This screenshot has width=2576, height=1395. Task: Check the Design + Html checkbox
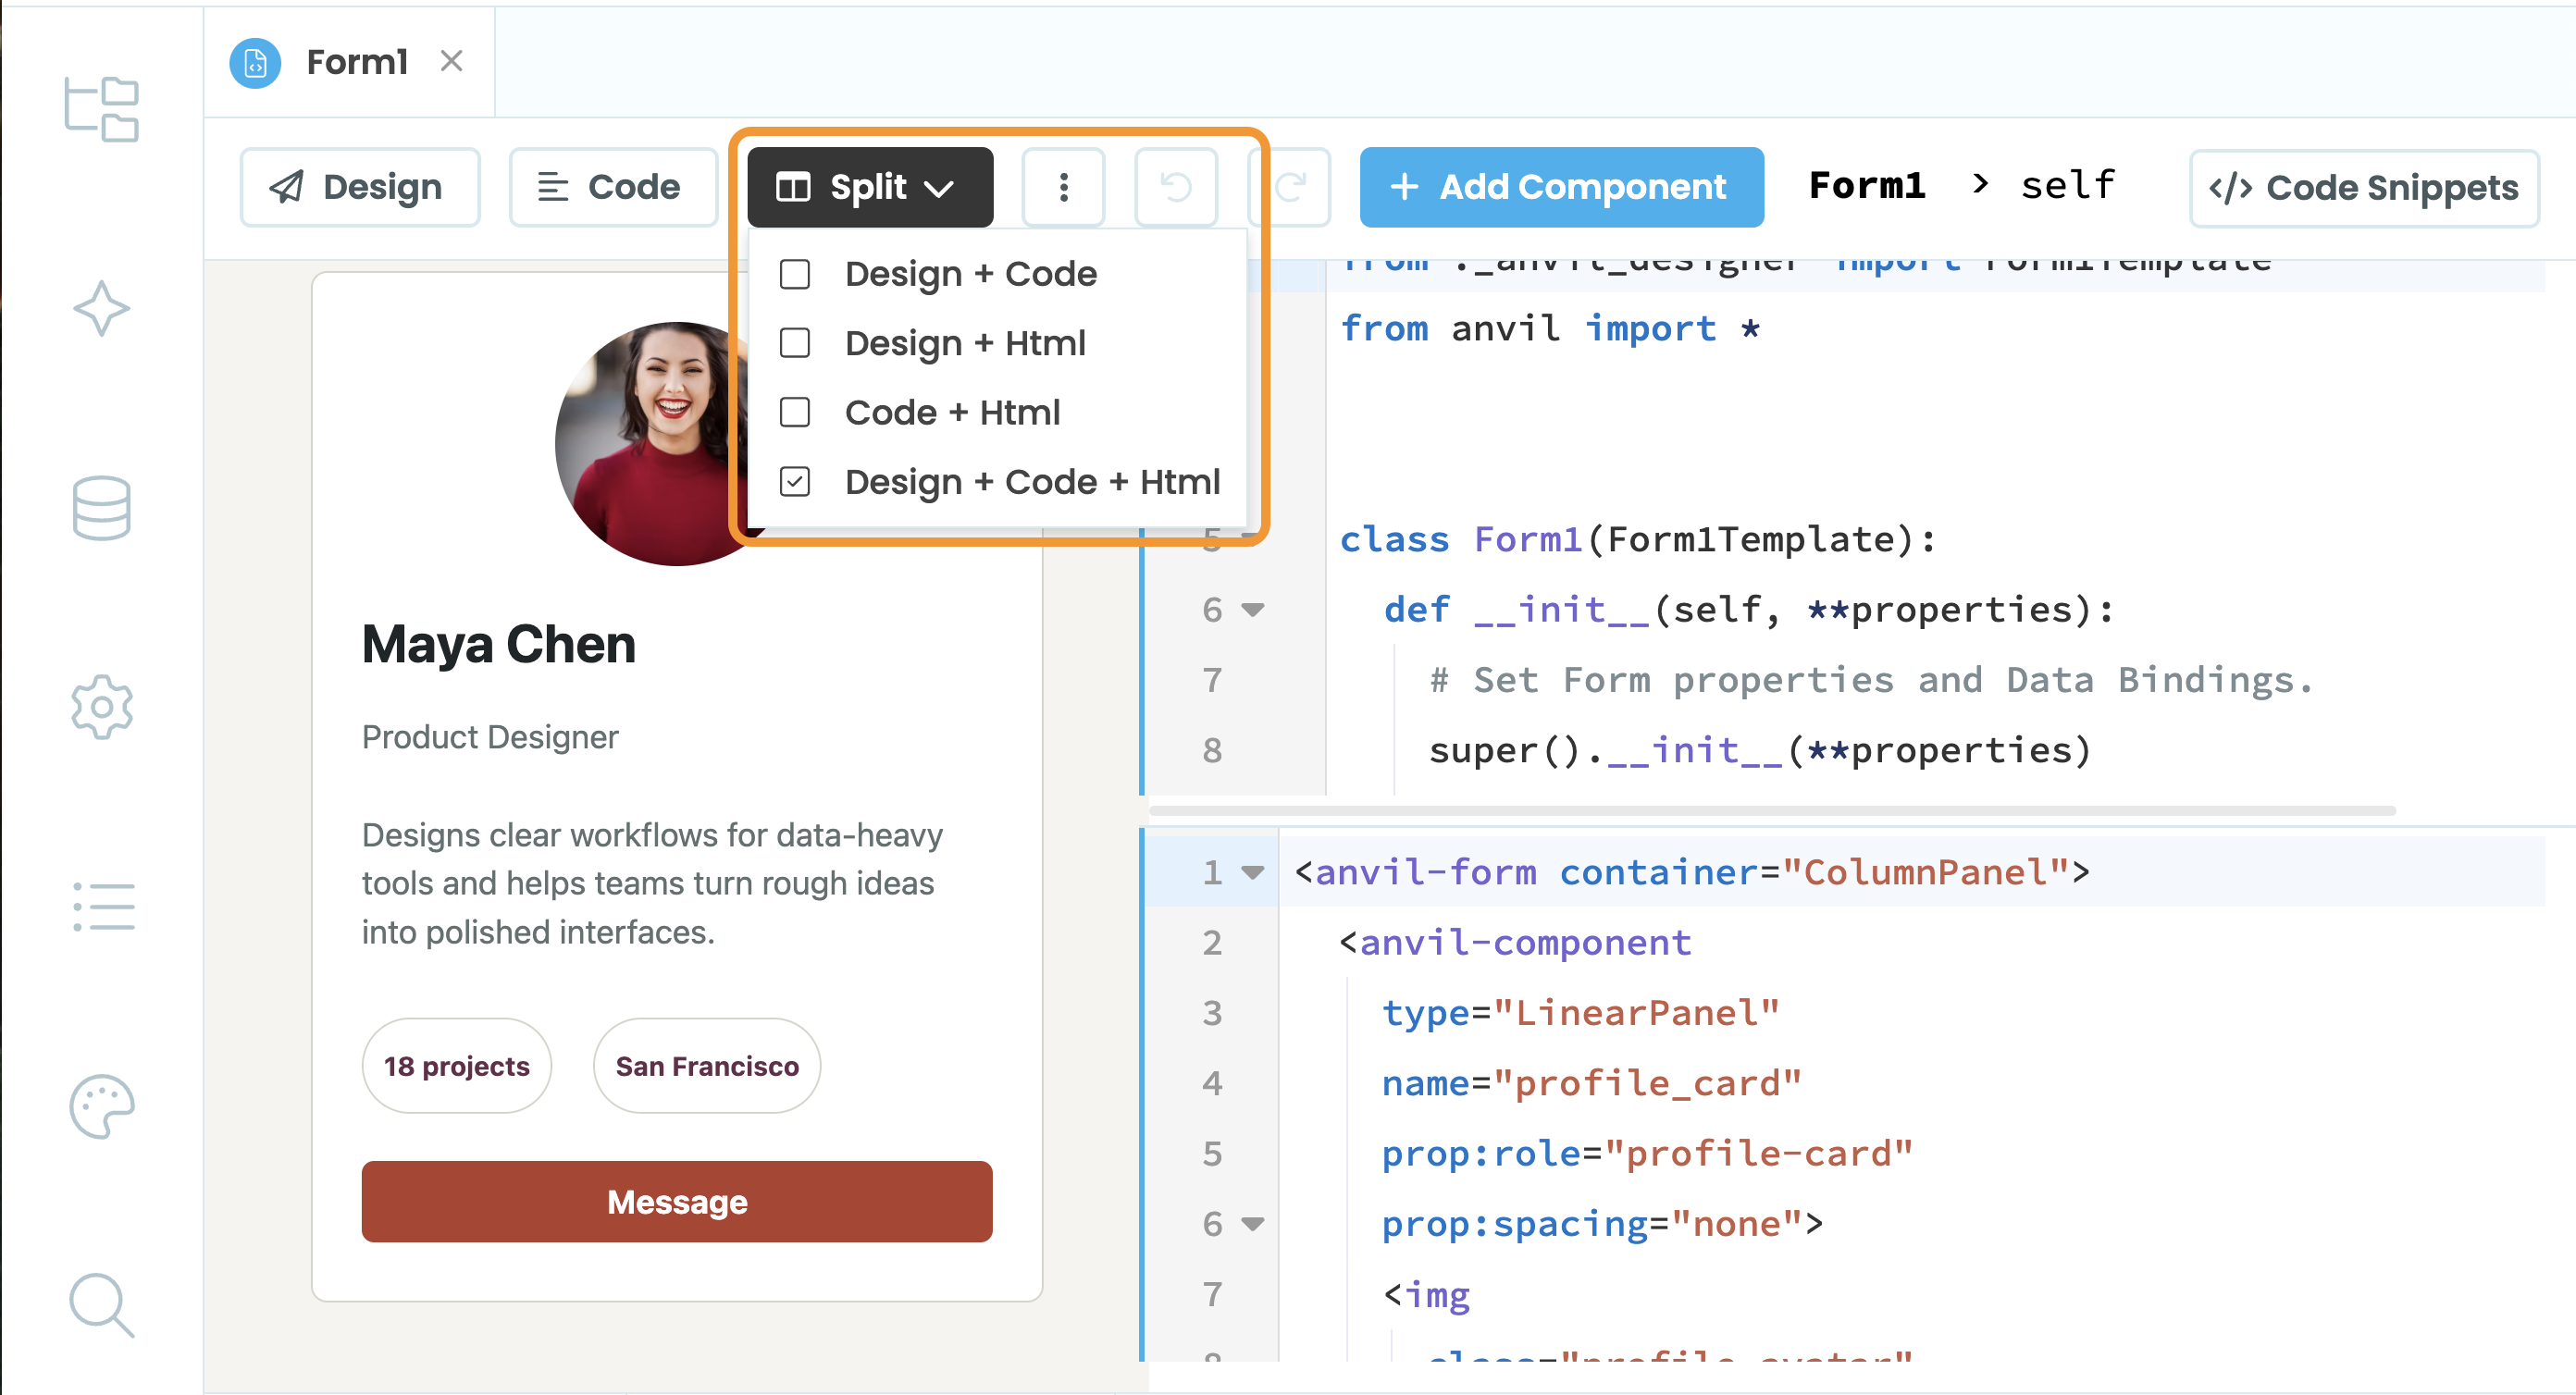pyautogui.click(x=795, y=343)
